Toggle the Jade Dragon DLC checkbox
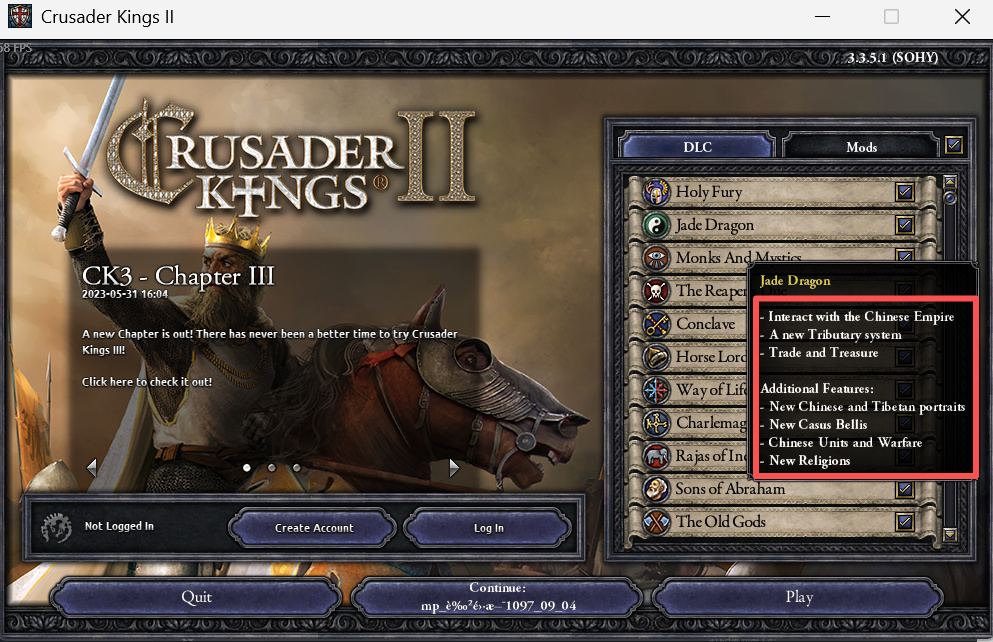993x642 pixels. [x=904, y=225]
